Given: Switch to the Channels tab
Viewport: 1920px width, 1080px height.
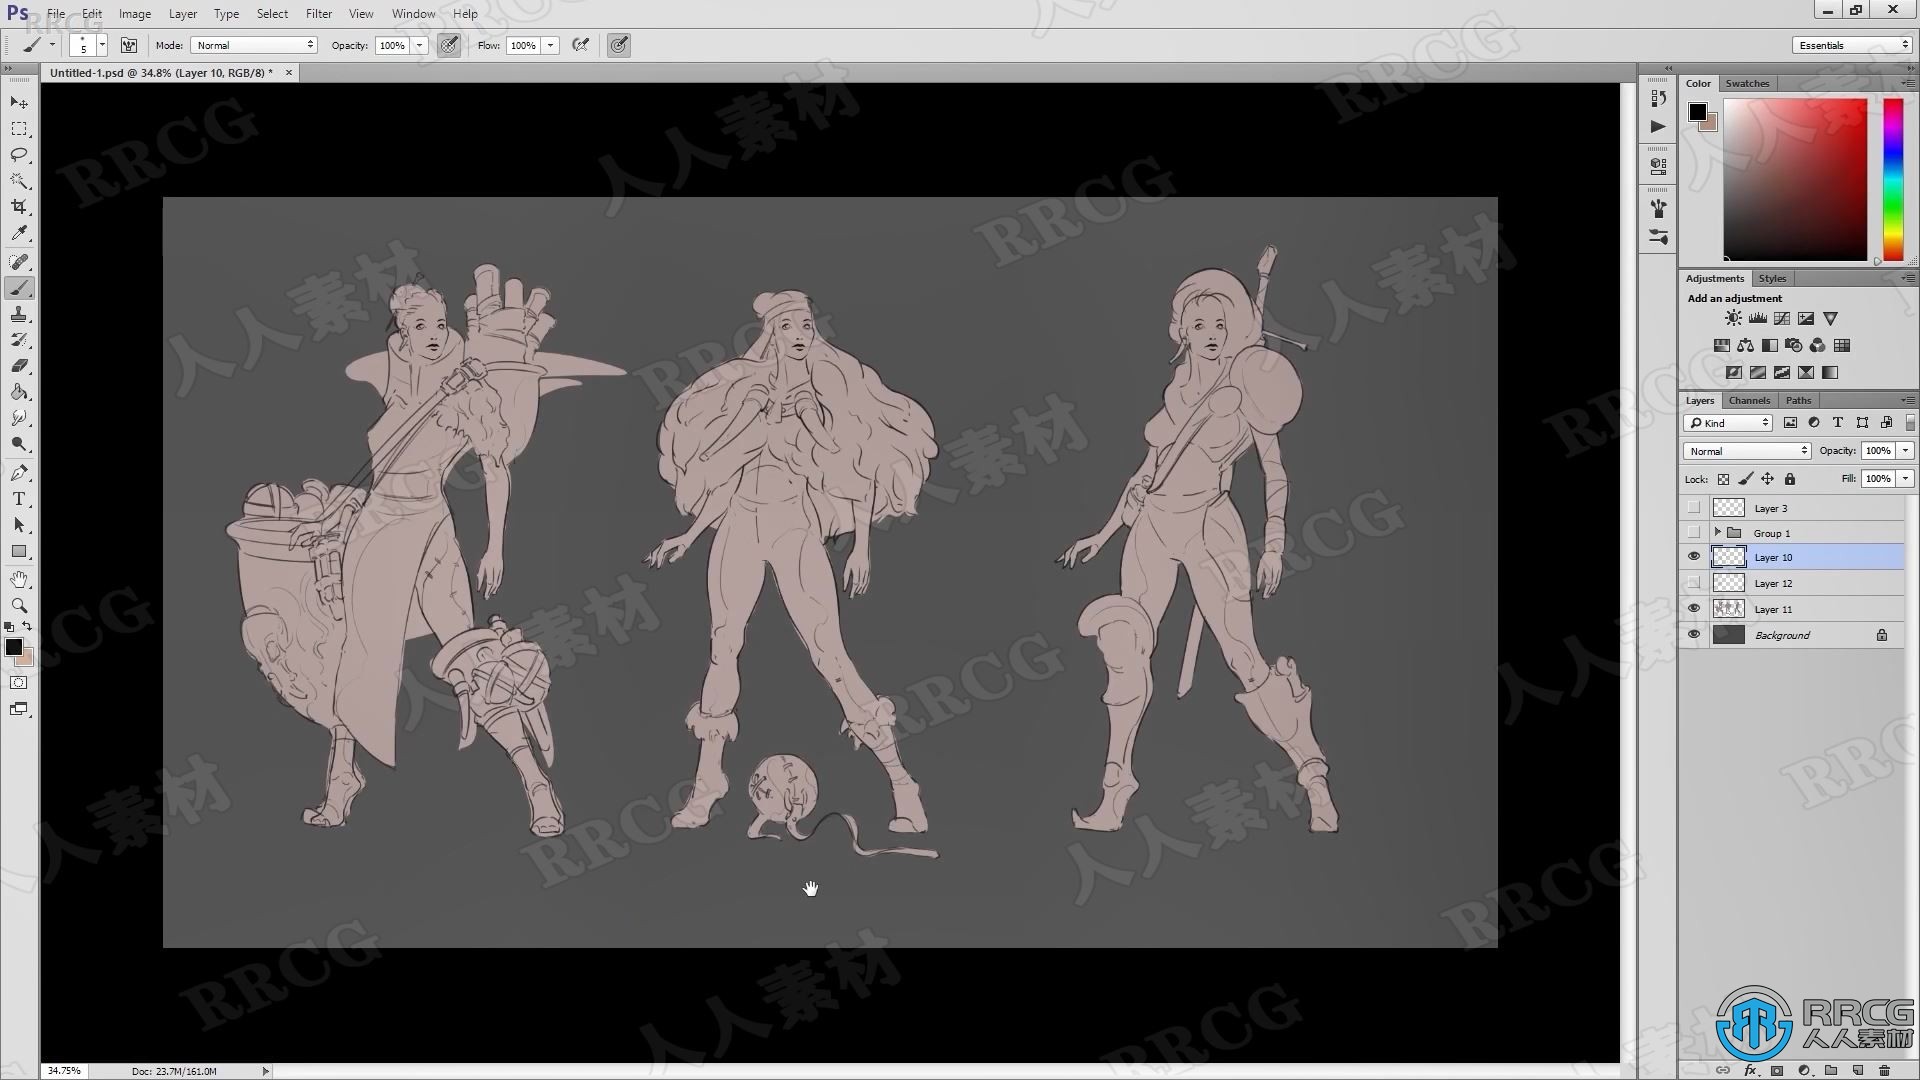Looking at the screenshot, I should (x=1749, y=400).
